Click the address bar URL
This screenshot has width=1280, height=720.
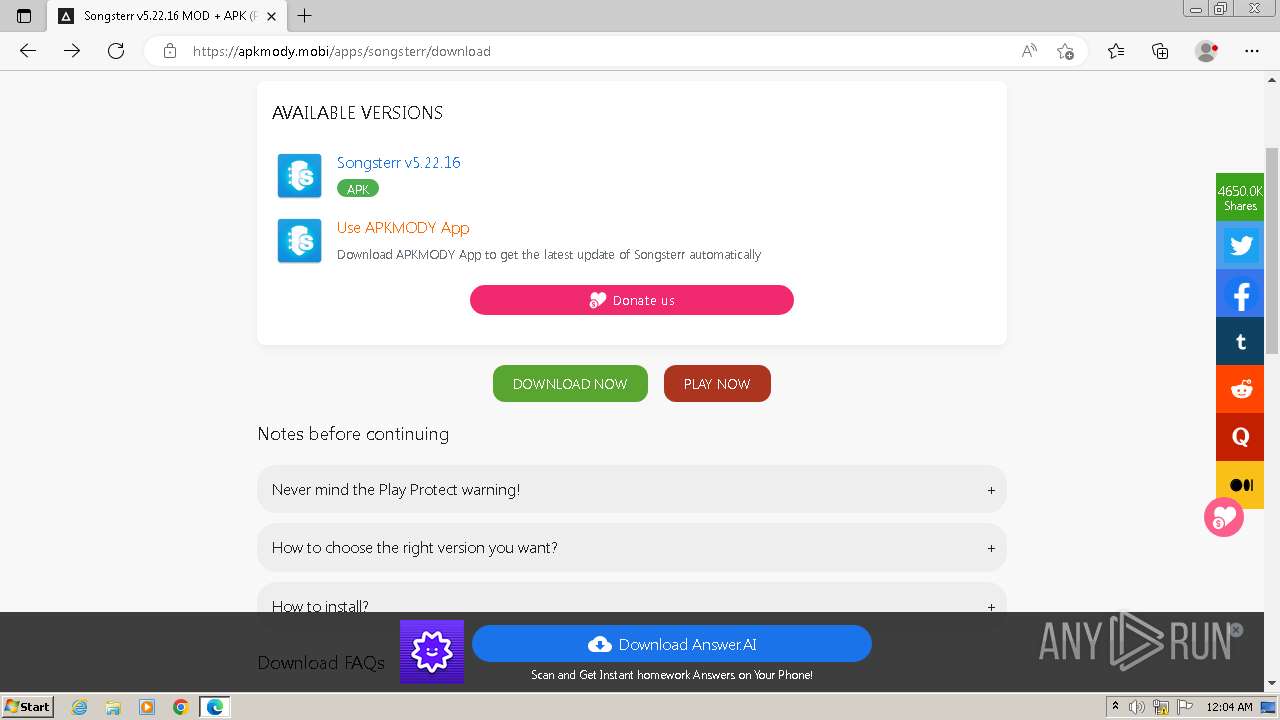(341, 51)
